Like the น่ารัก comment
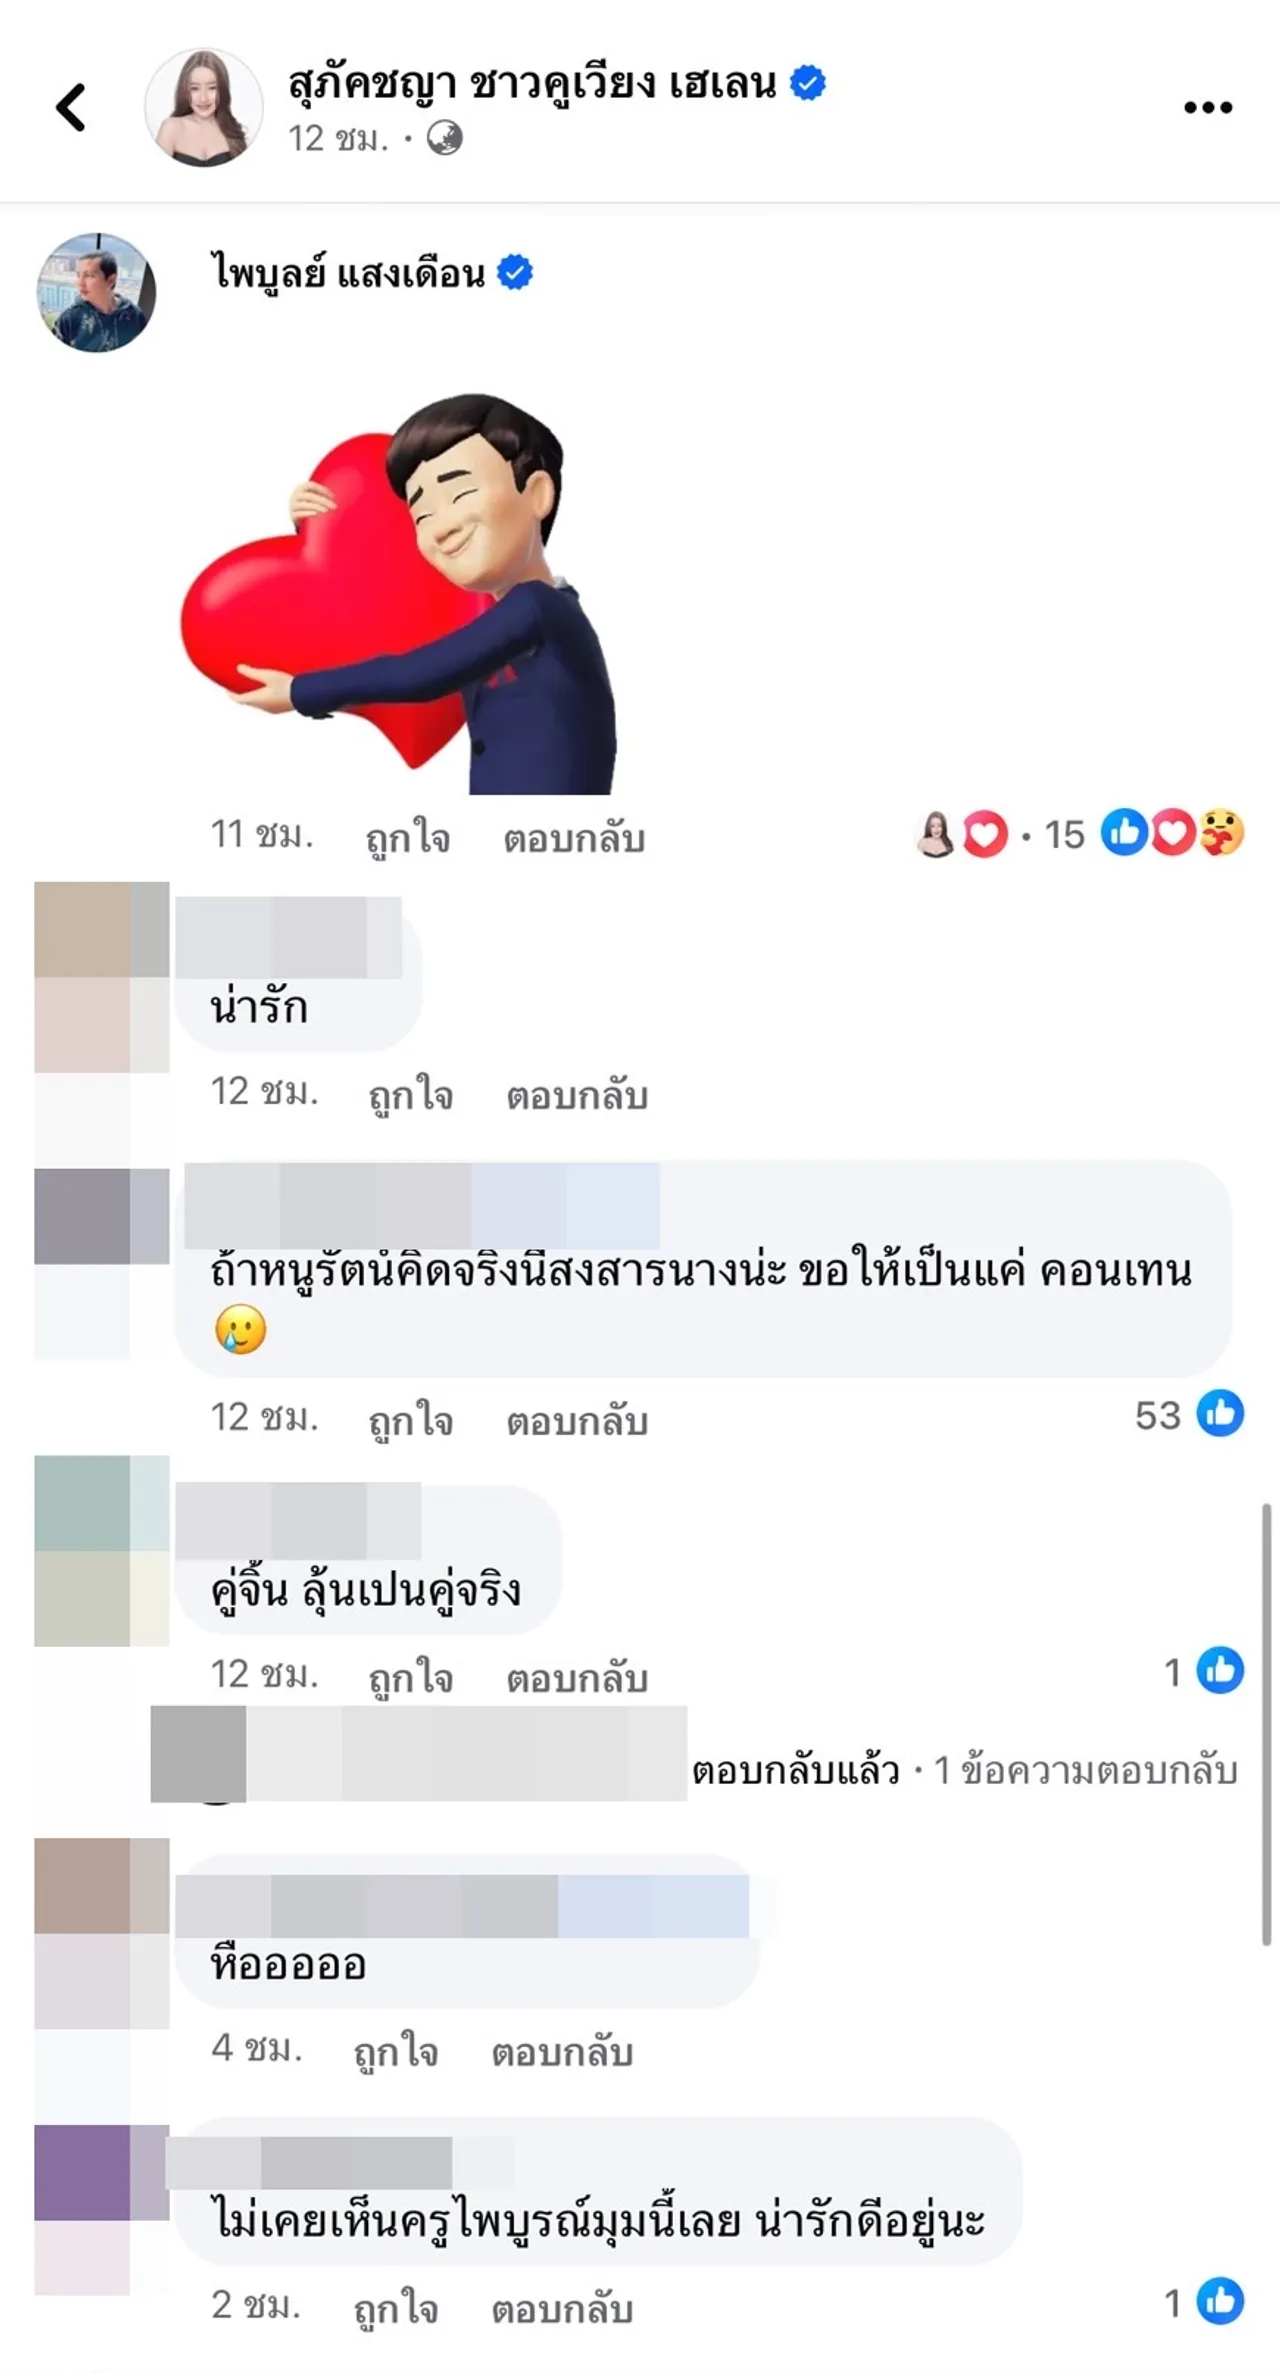This screenshot has height=2373, width=1280. point(411,1095)
